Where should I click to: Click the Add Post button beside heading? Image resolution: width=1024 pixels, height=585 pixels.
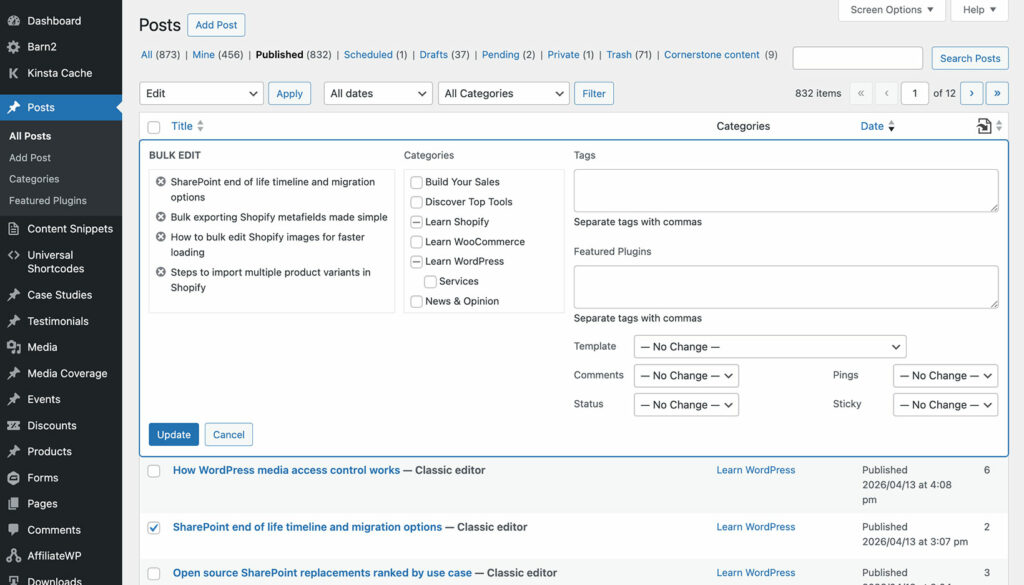(216, 25)
